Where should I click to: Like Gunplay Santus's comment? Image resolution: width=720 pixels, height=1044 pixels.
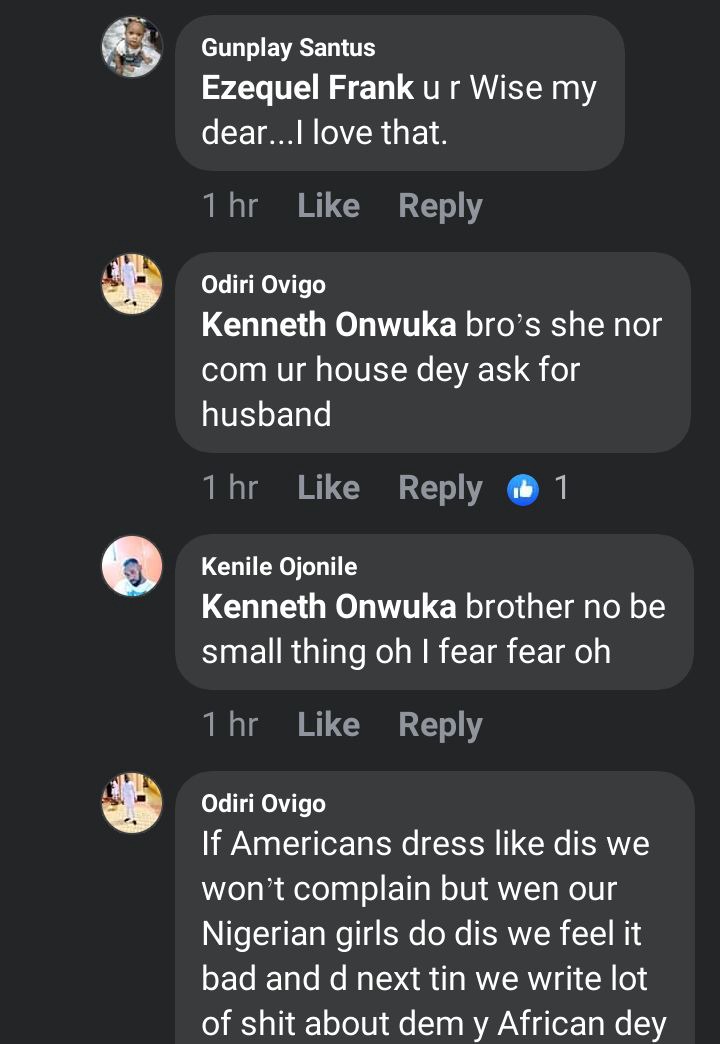click(x=328, y=206)
